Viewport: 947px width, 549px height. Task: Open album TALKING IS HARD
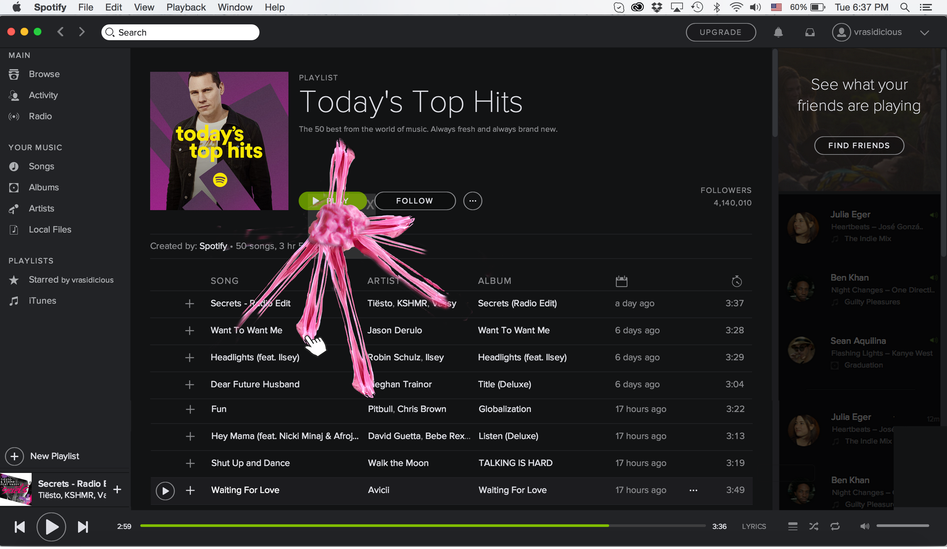click(x=515, y=463)
